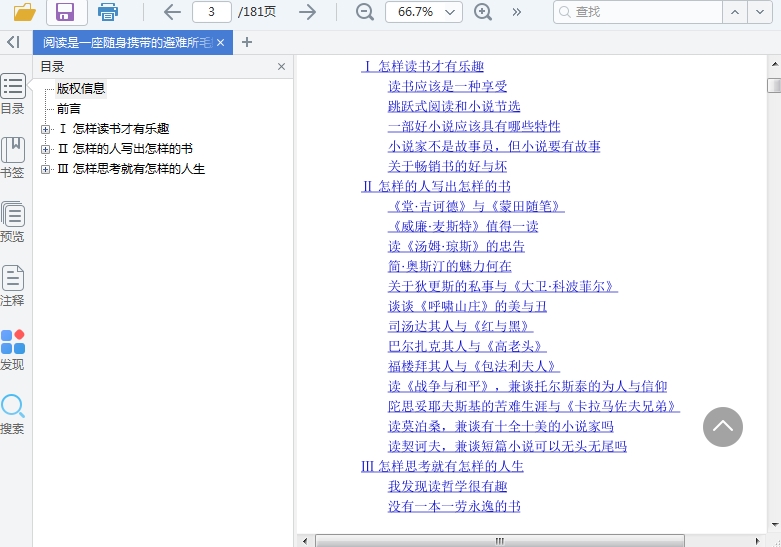The width and height of the screenshot is (781, 547).
Task: Open link 读莫泊桑，兼谈有十全十美的小说家吗
Action: pyautogui.click(x=501, y=426)
